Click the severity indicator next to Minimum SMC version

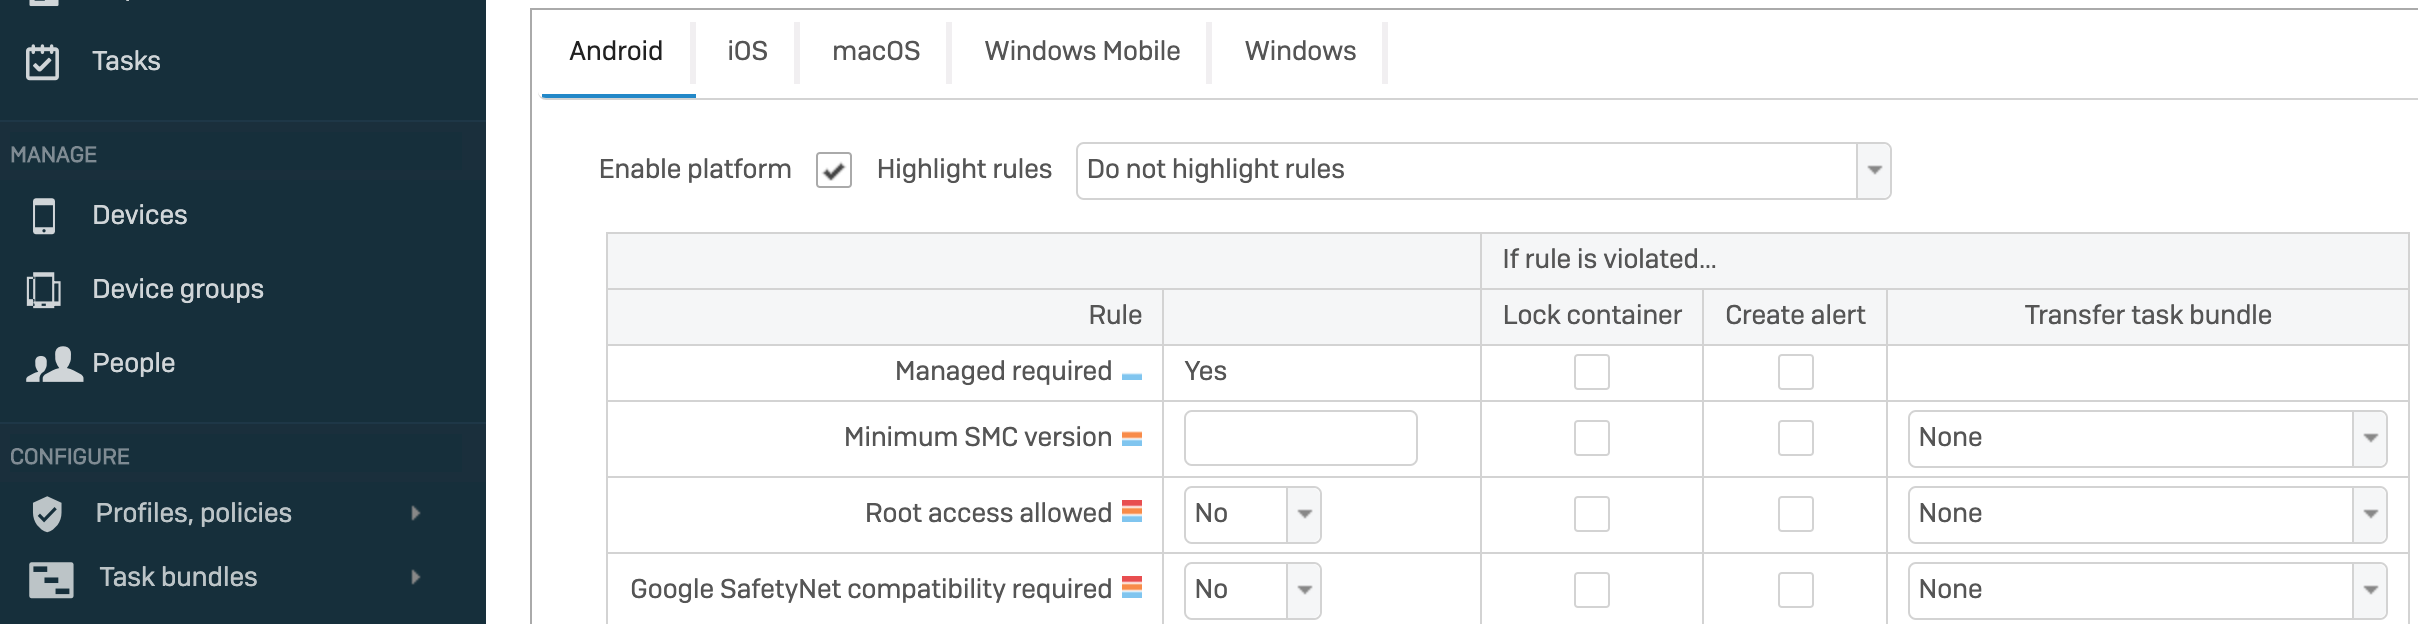click(x=1132, y=439)
